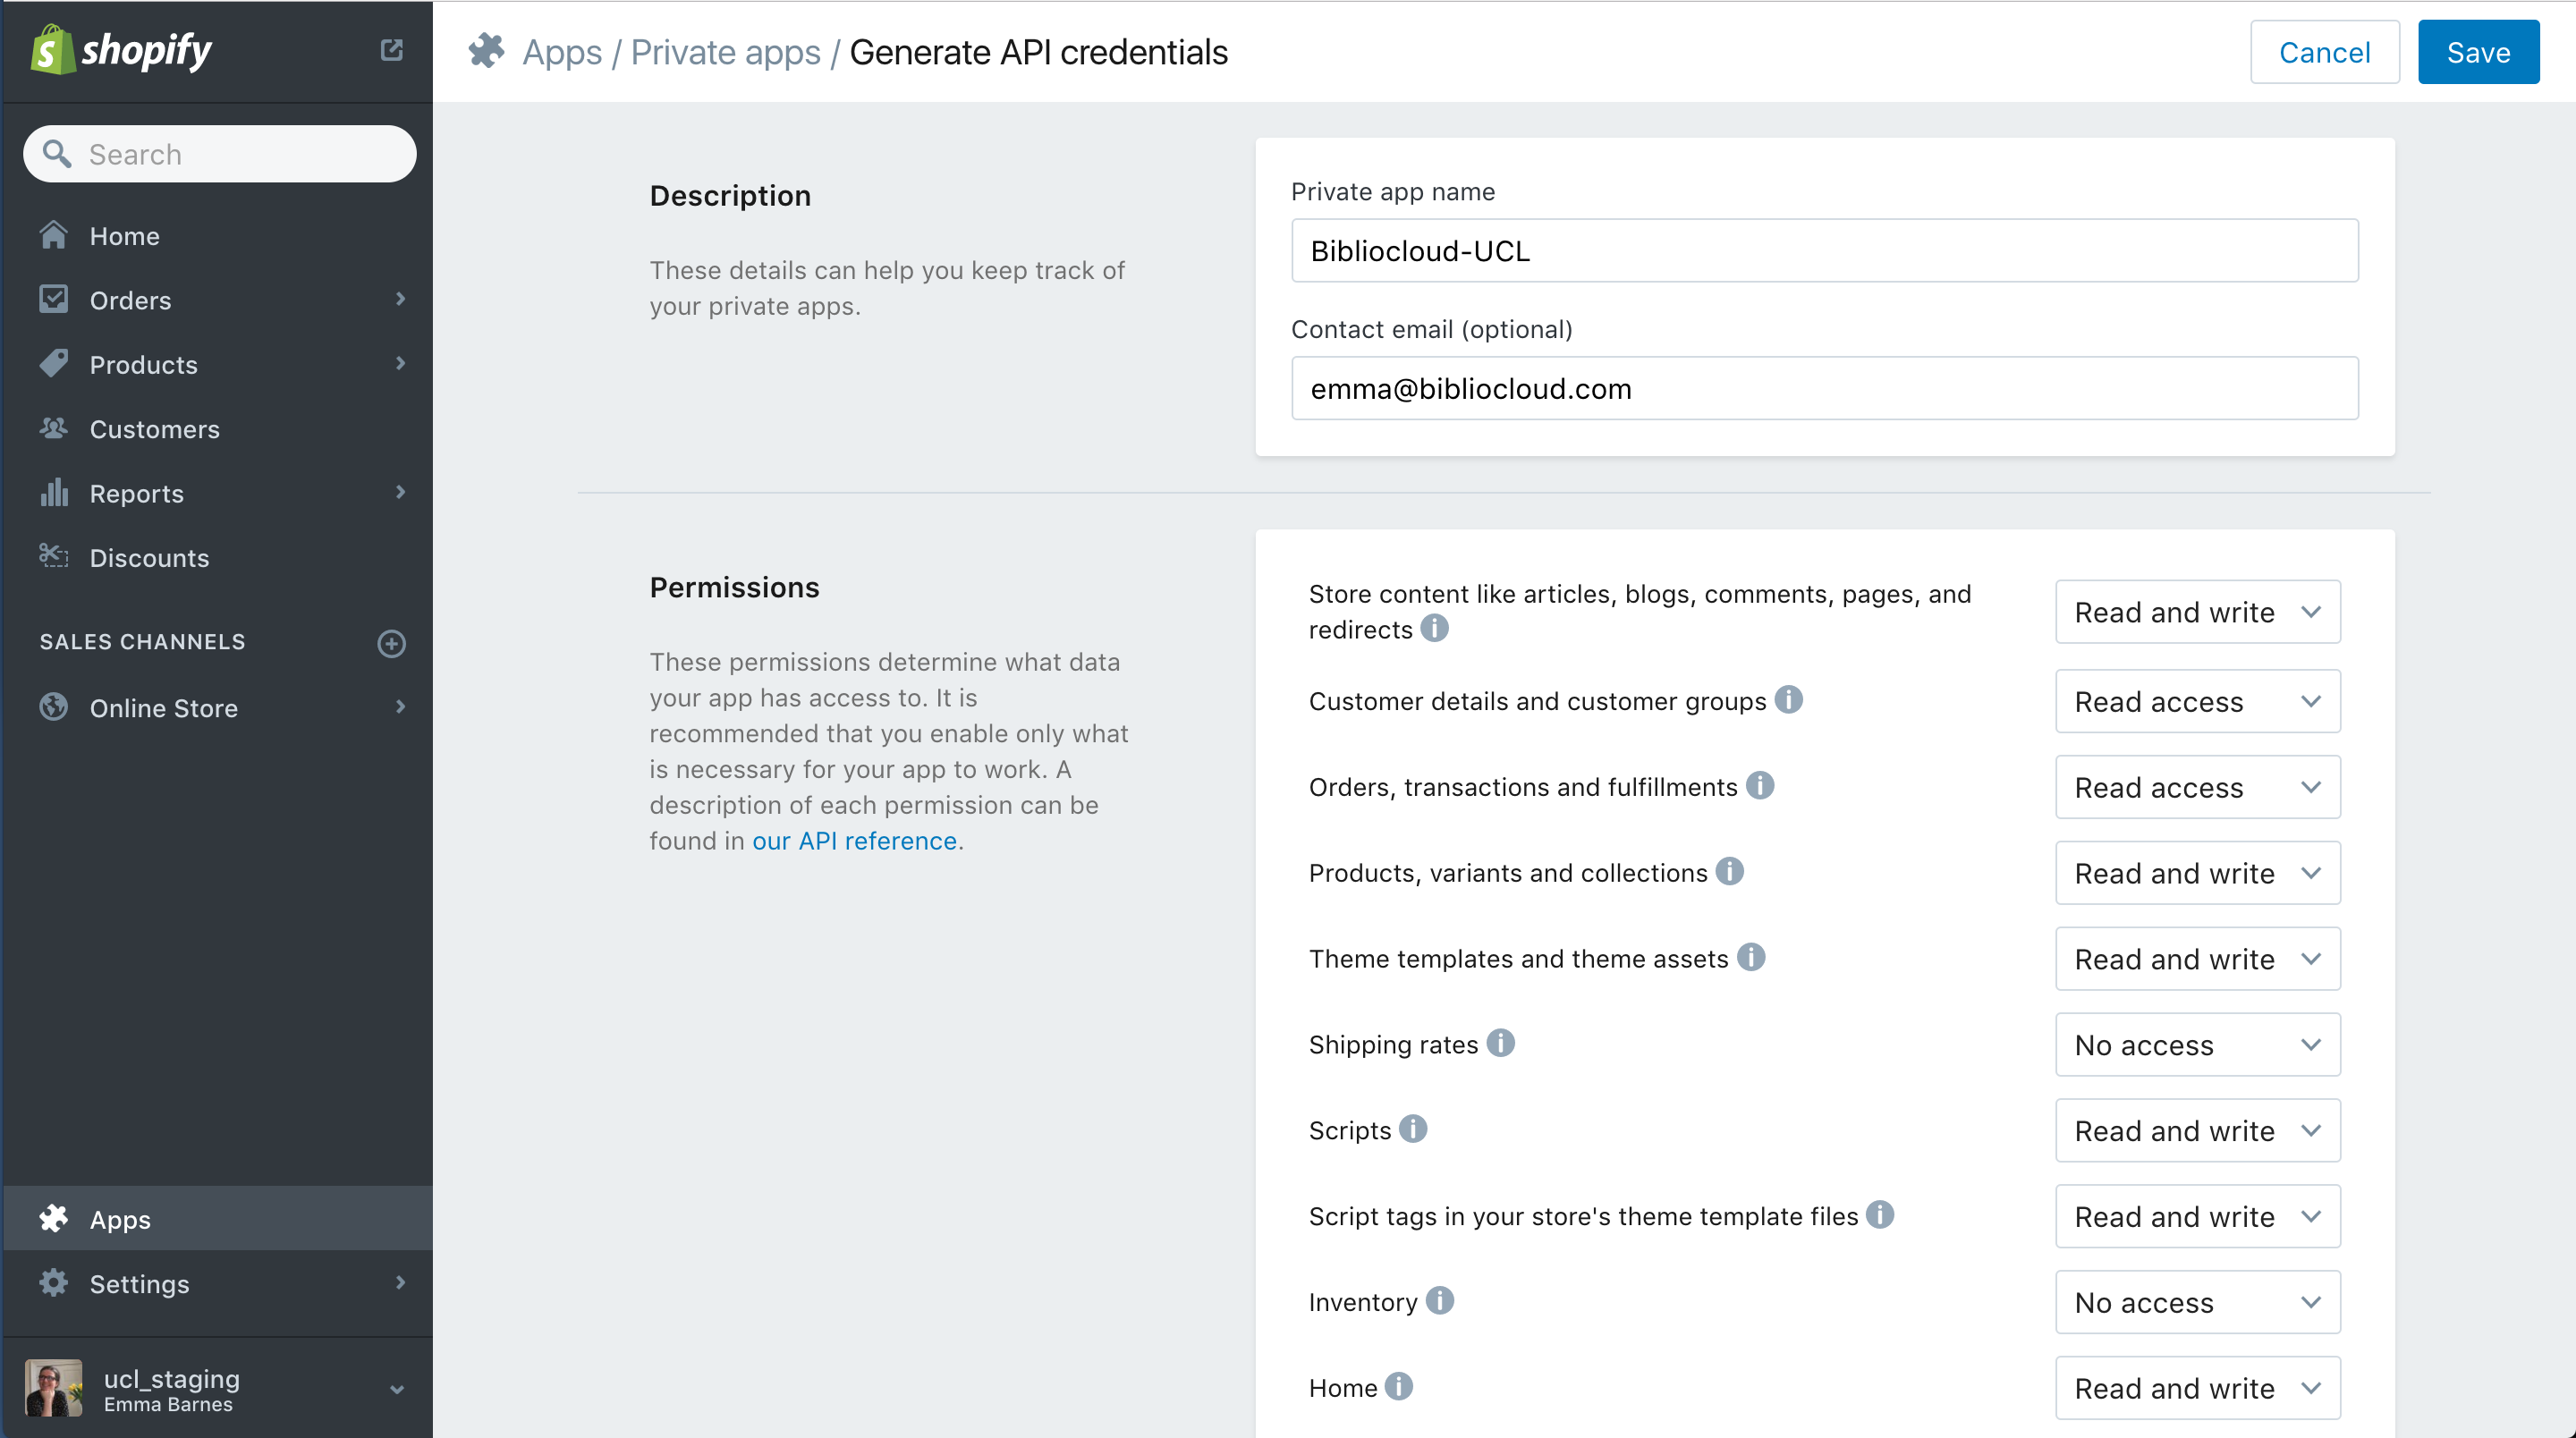Open the API reference link
The image size is (2576, 1438).
tap(854, 841)
